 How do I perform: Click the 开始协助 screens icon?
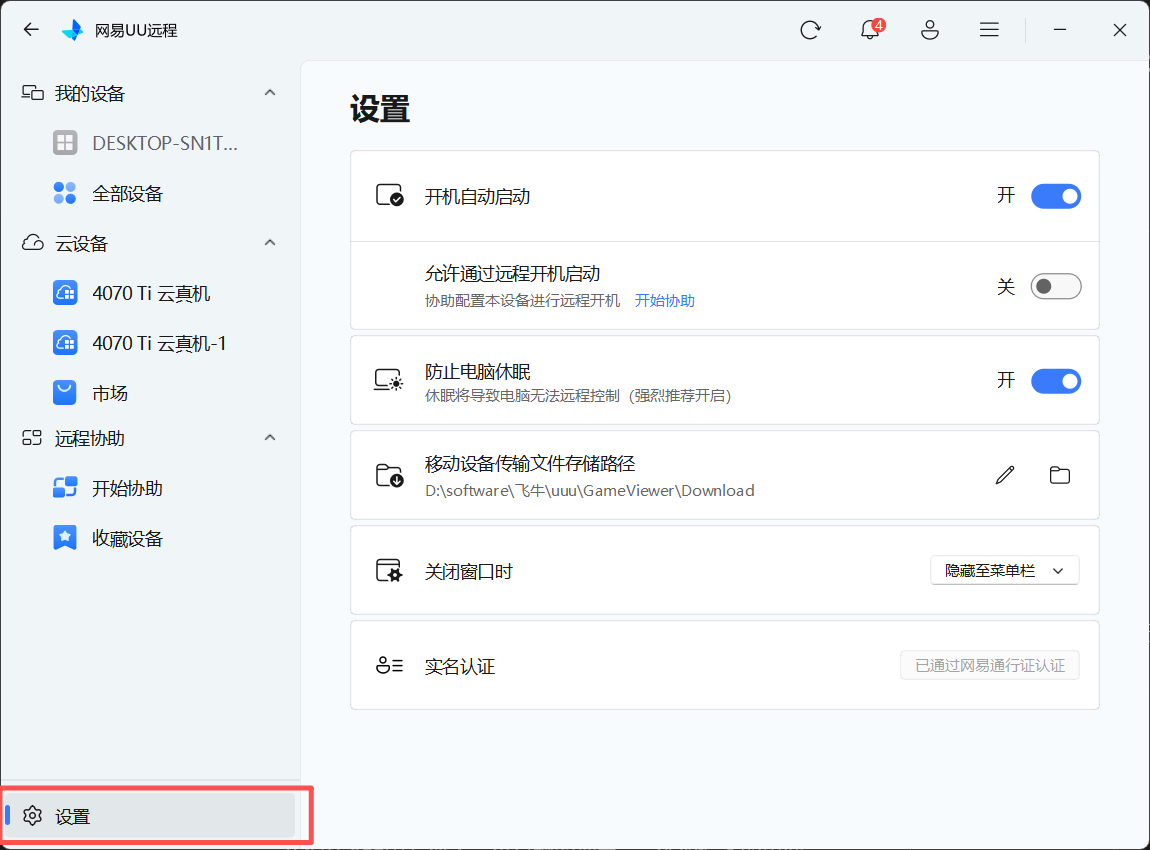65,488
